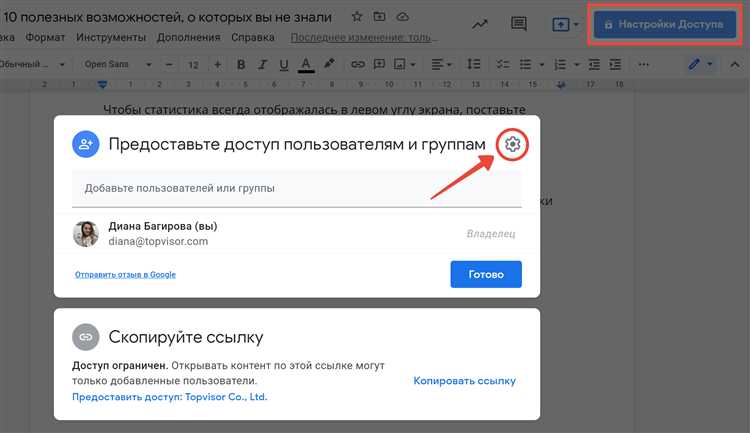Click the Владелец role label
750x433 pixels.
pyautogui.click(x=491, y=233)
